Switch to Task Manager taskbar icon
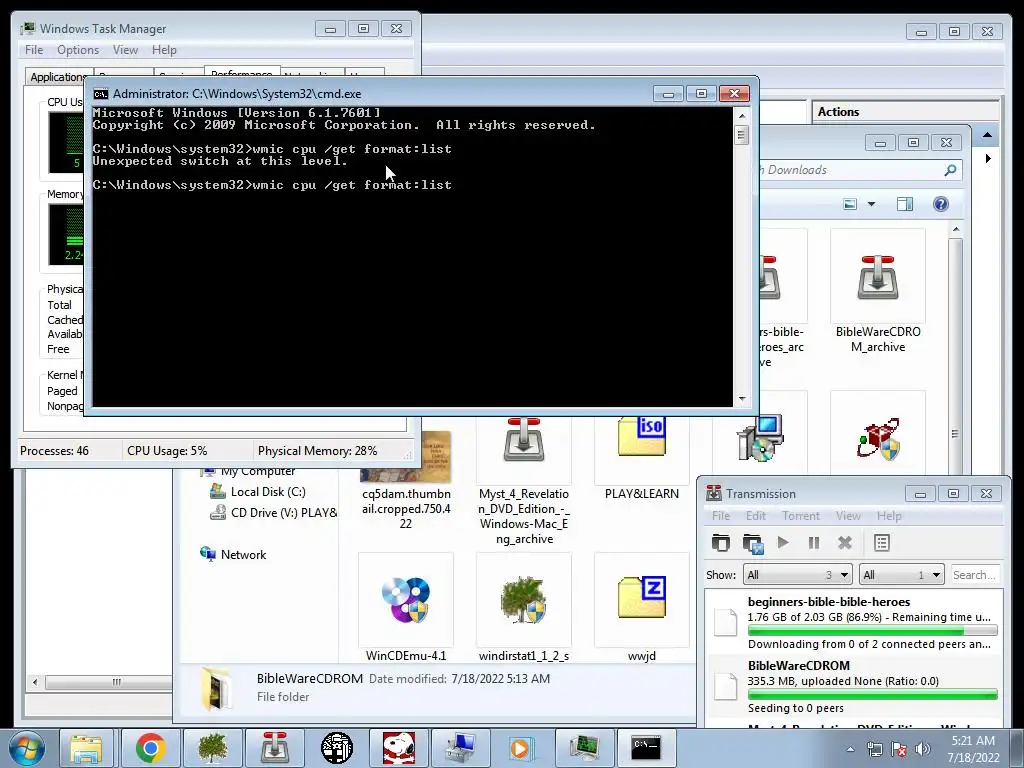The width and height of the screenshot is (1024, 768). (x=583, y=748)
